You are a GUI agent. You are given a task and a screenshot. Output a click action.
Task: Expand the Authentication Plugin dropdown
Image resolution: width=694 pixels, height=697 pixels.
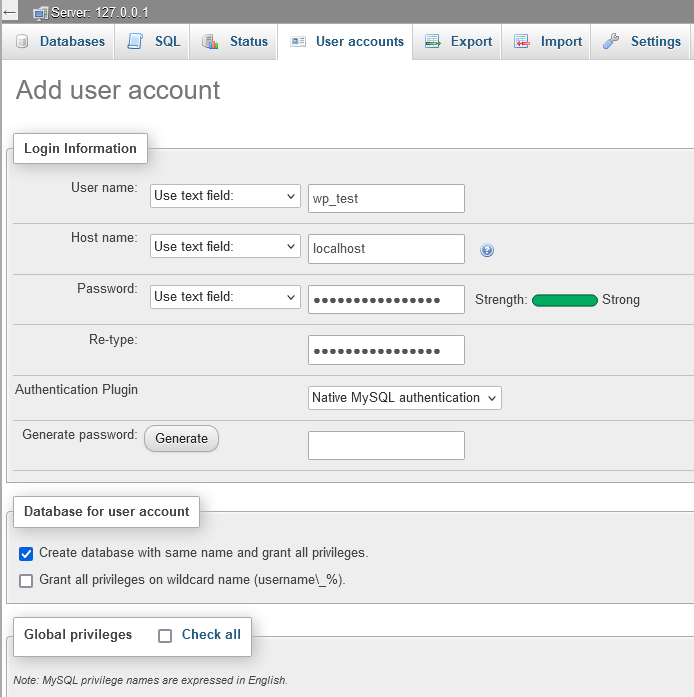tap(404, 398)
